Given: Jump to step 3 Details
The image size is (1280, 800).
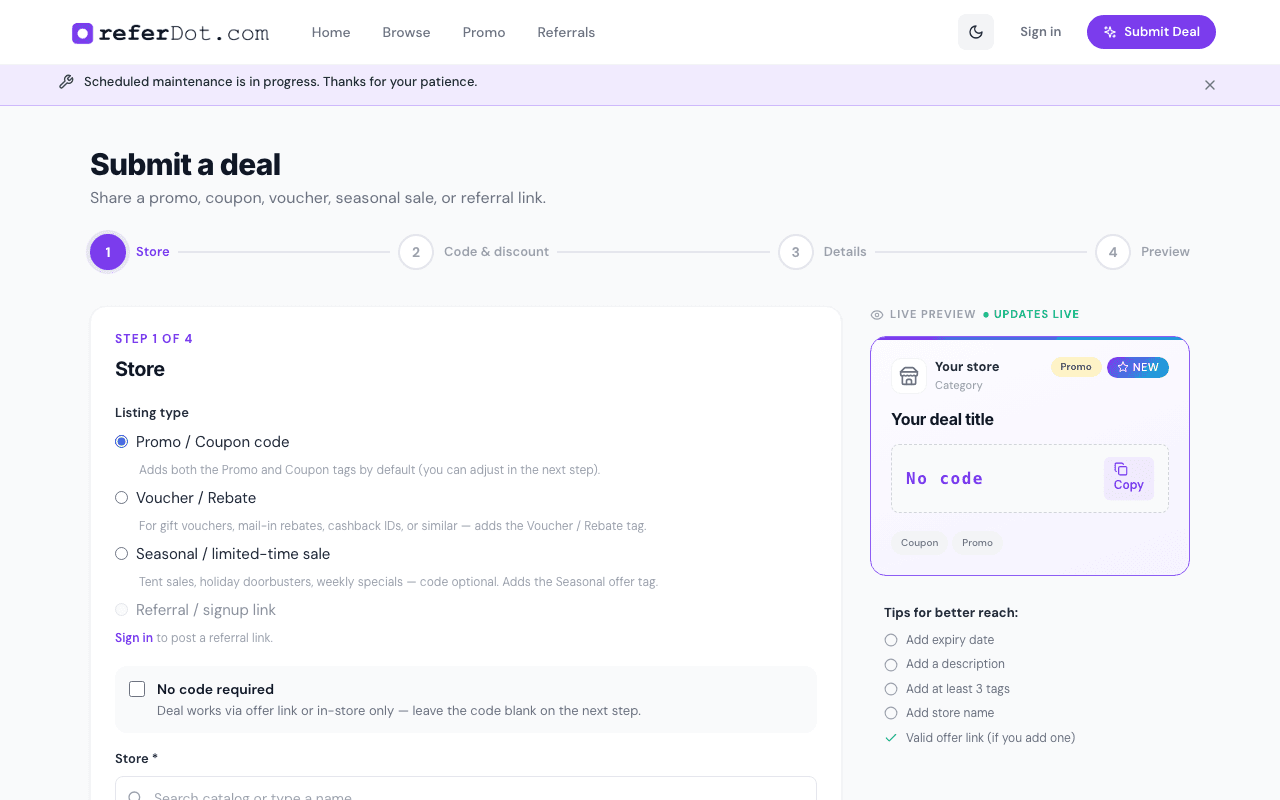Looking at the screenshot, I should coord(823,252).
